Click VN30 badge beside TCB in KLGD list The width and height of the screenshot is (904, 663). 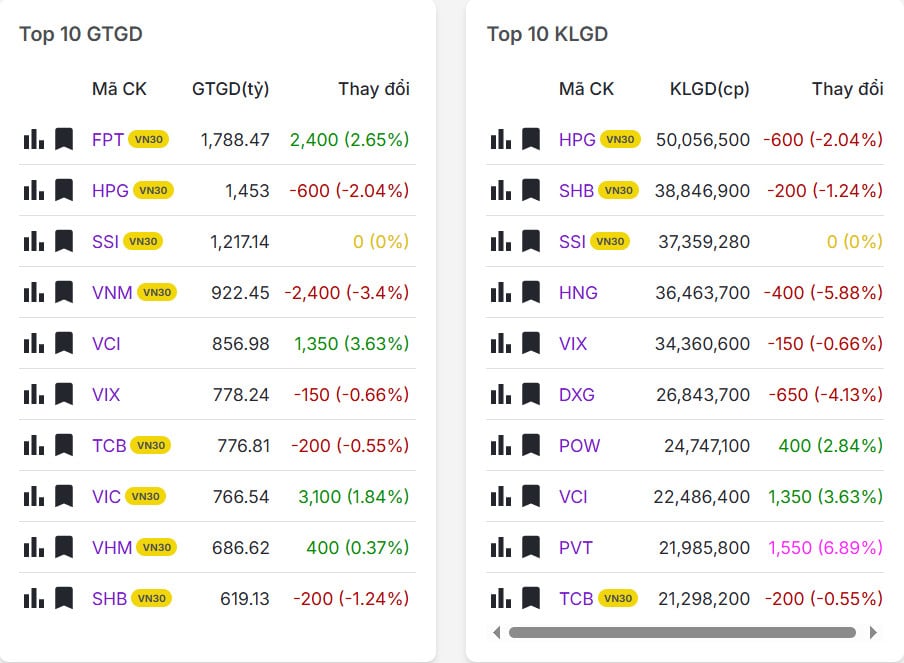tap(618, 598)
